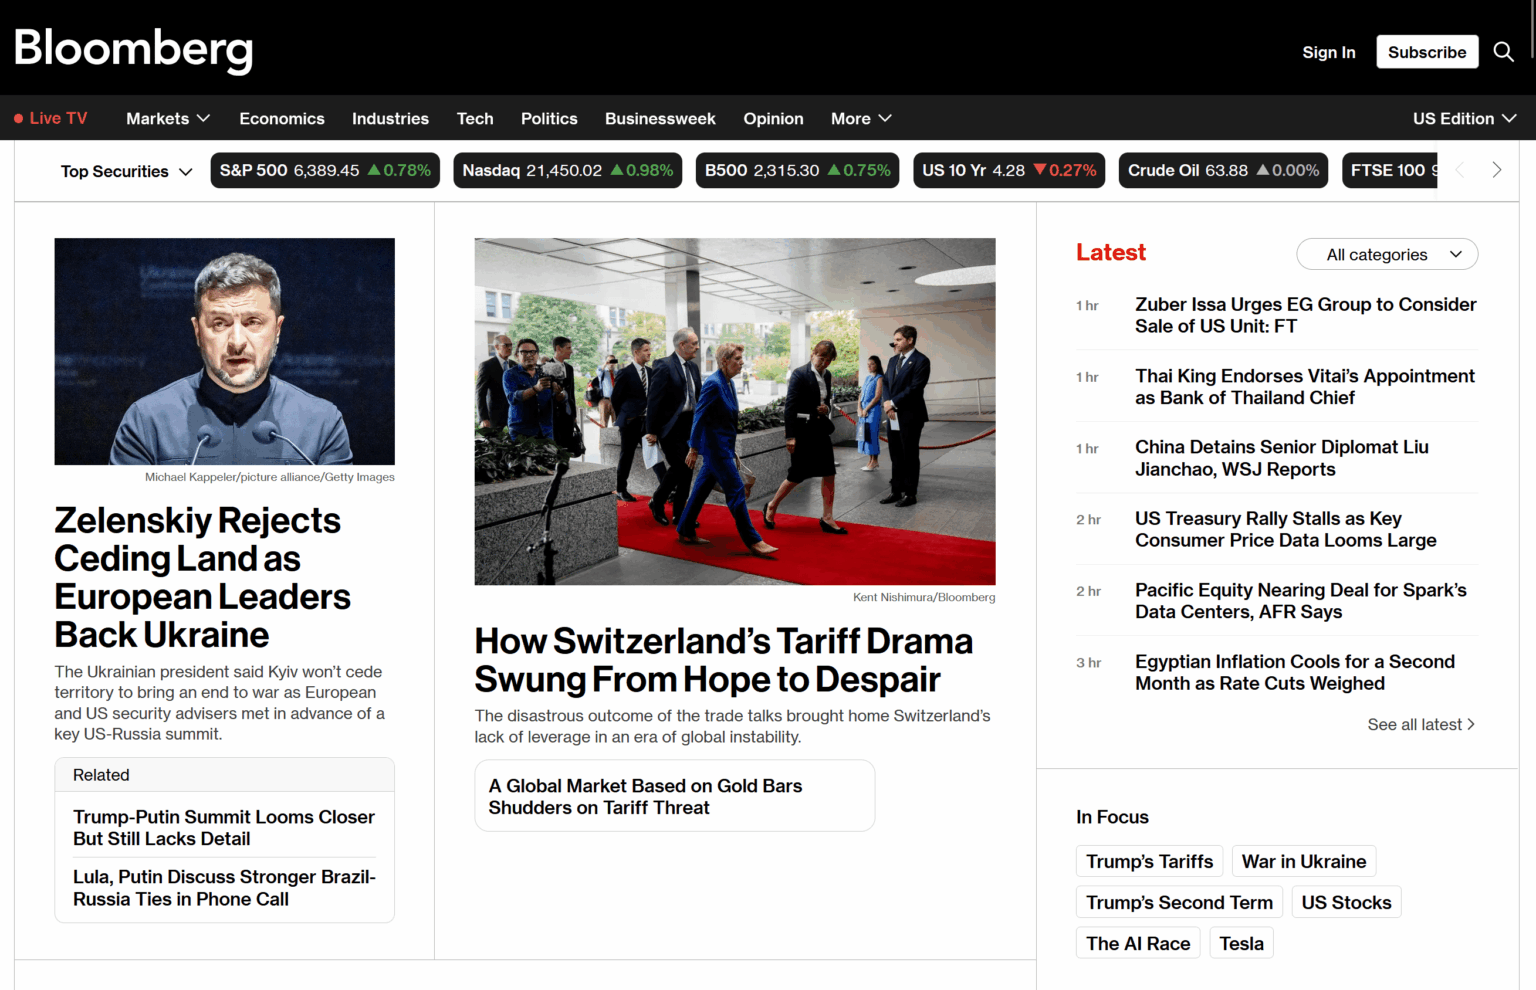The height and width of the screenshot is (990, 1536).
Task: Go to the Industries section
Action: coord(390,118)
